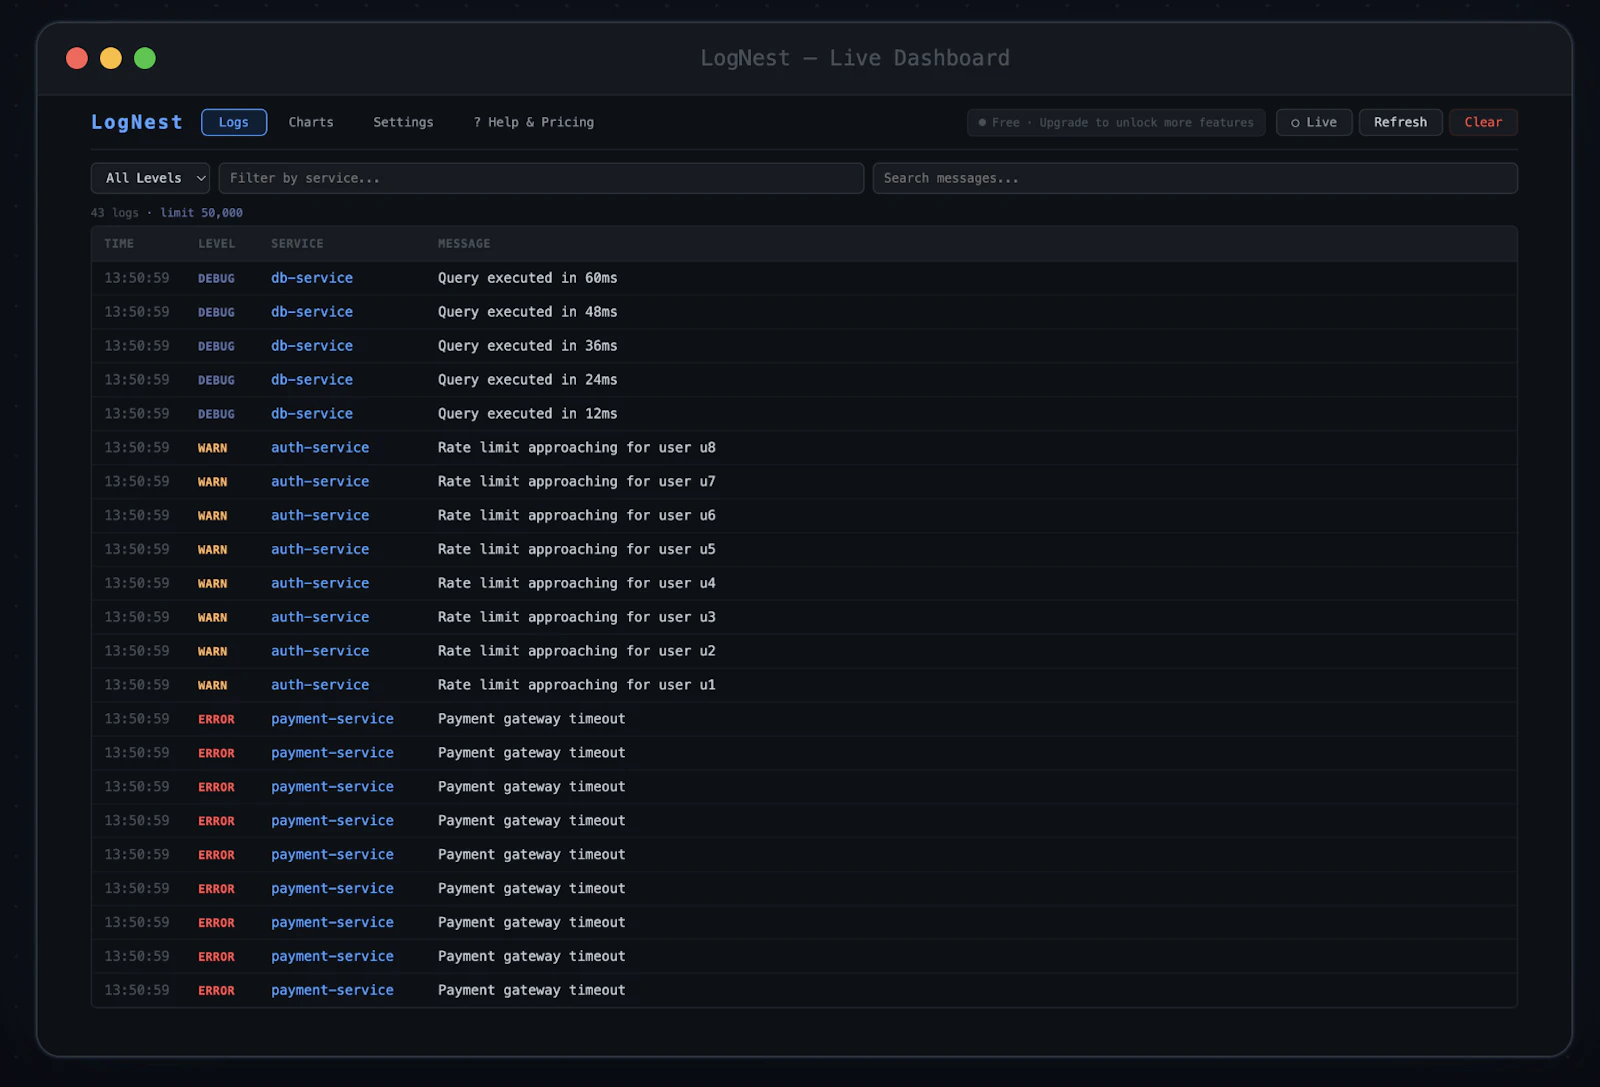The width and height of the screenshot is (1600, 1087).
Task: Select 'Rate limit approaching for user u2'
Action: point(804,651)
